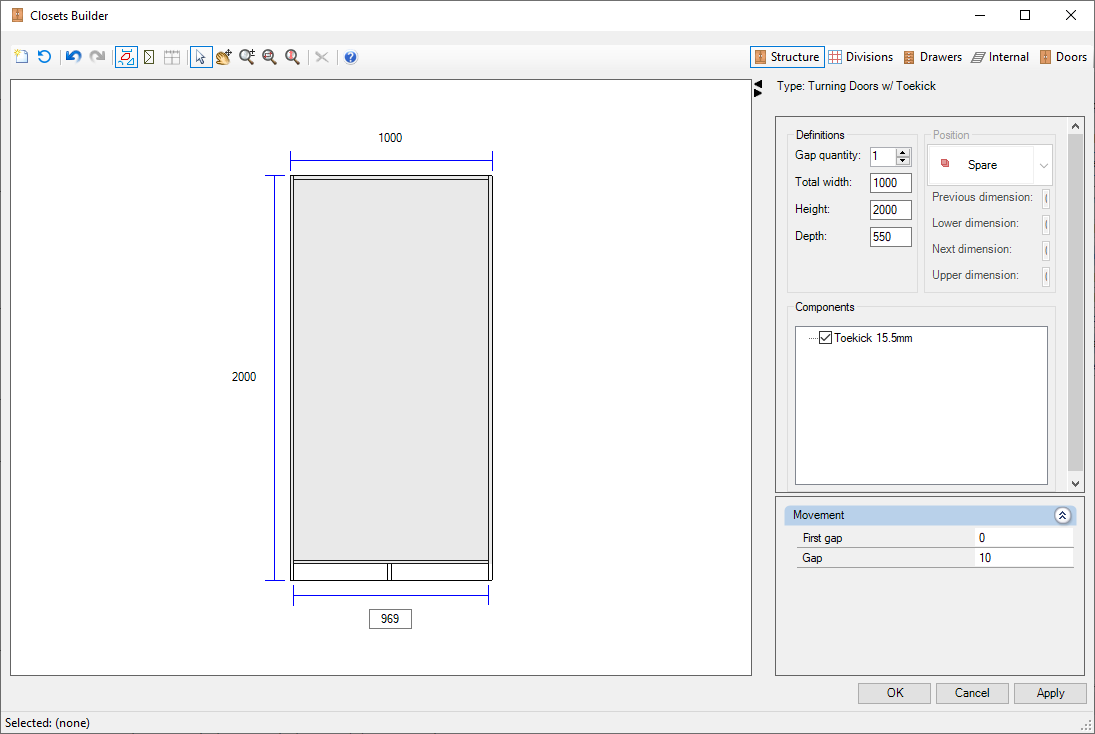Click the Cancel button
1095x734 pixels.
pyautogui.click(x=972, y=693)
